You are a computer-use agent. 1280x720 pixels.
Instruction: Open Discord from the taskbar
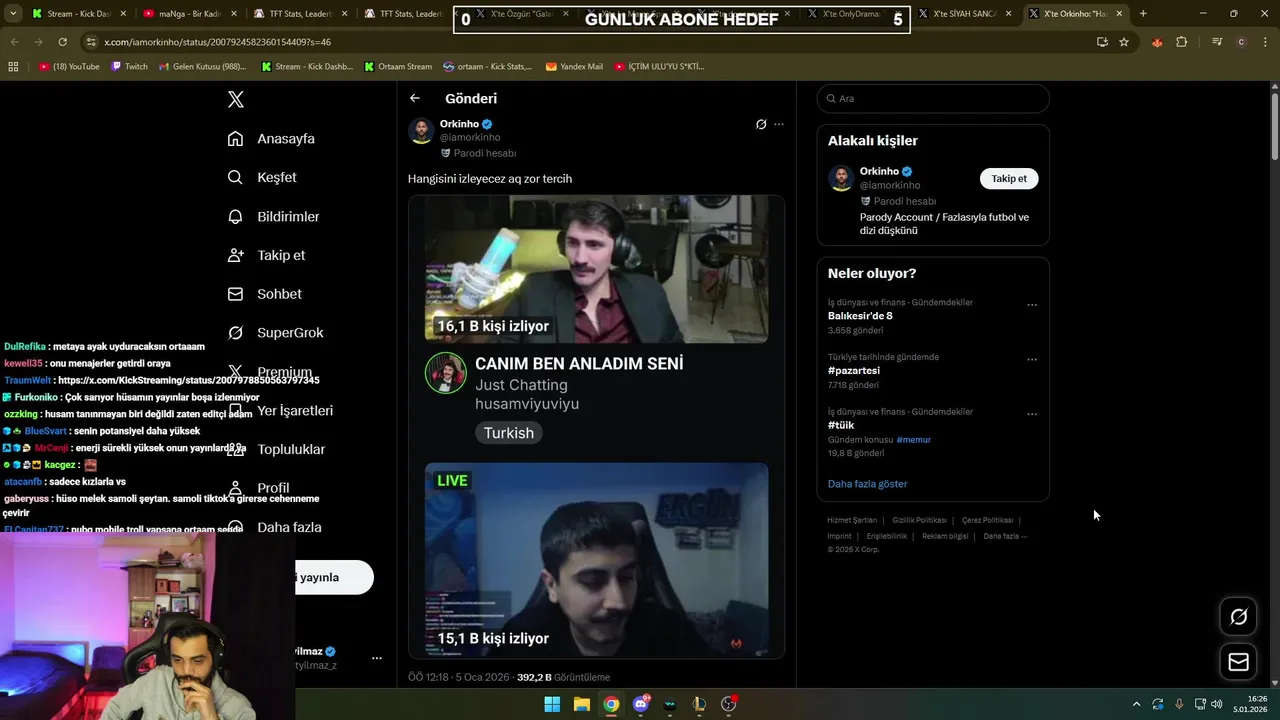click(x=641, y=704)
